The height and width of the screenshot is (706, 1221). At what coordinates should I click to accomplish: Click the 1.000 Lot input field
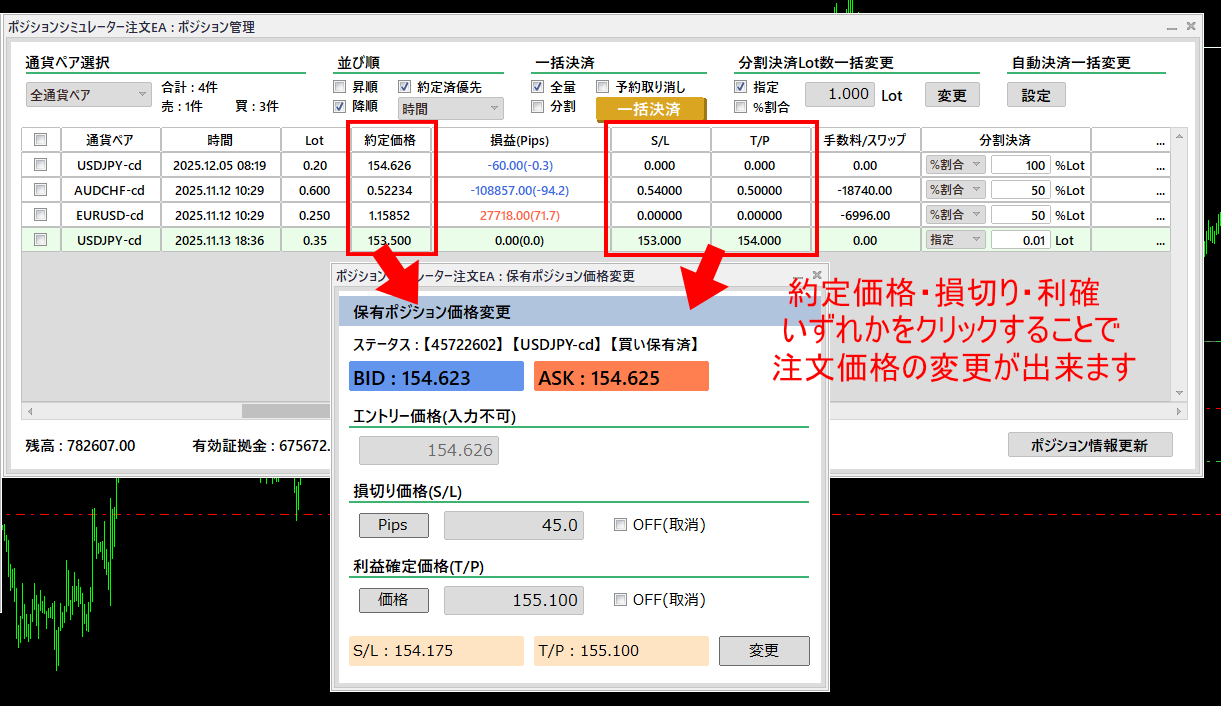(838, 94)
